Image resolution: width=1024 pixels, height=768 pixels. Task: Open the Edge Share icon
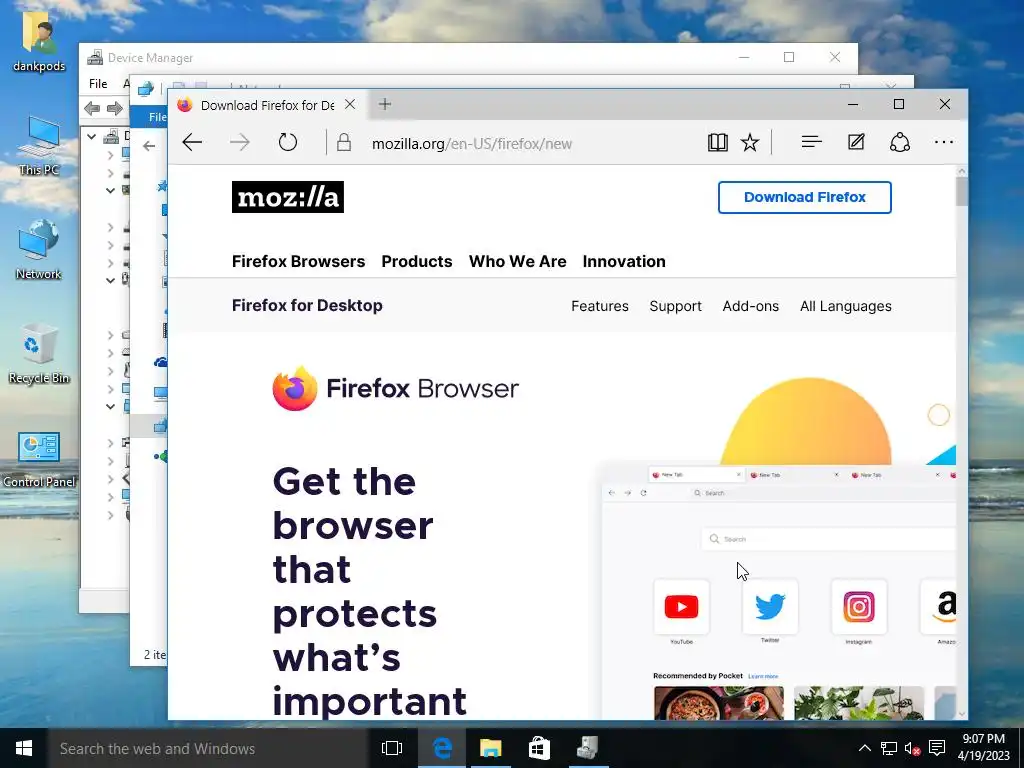pyautogui.click(x=899, y=142)
